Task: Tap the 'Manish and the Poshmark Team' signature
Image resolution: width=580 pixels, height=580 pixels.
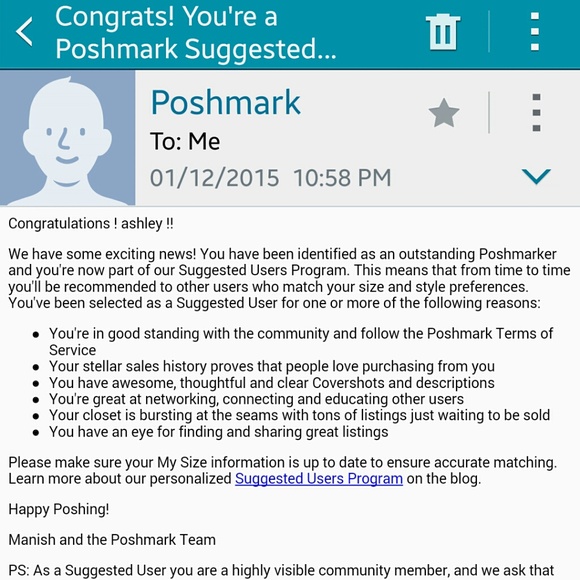Action: 112,540
